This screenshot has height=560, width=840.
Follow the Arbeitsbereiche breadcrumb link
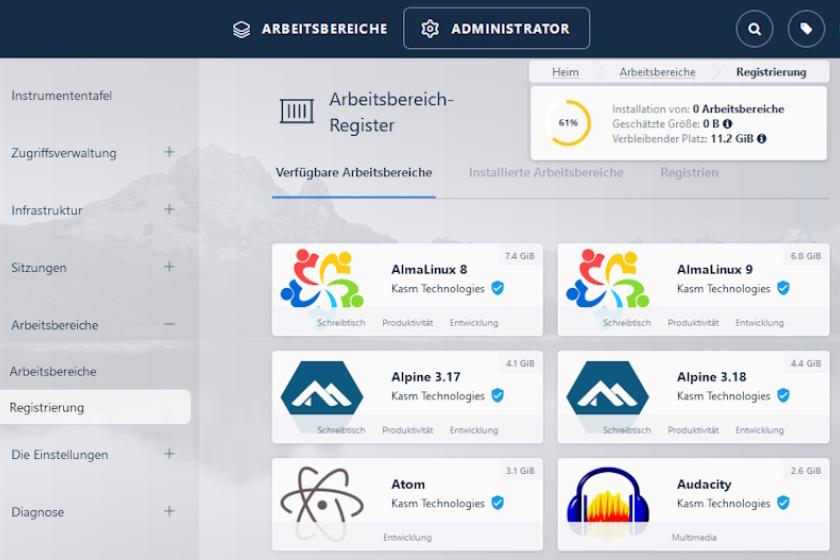click(657, 72)
